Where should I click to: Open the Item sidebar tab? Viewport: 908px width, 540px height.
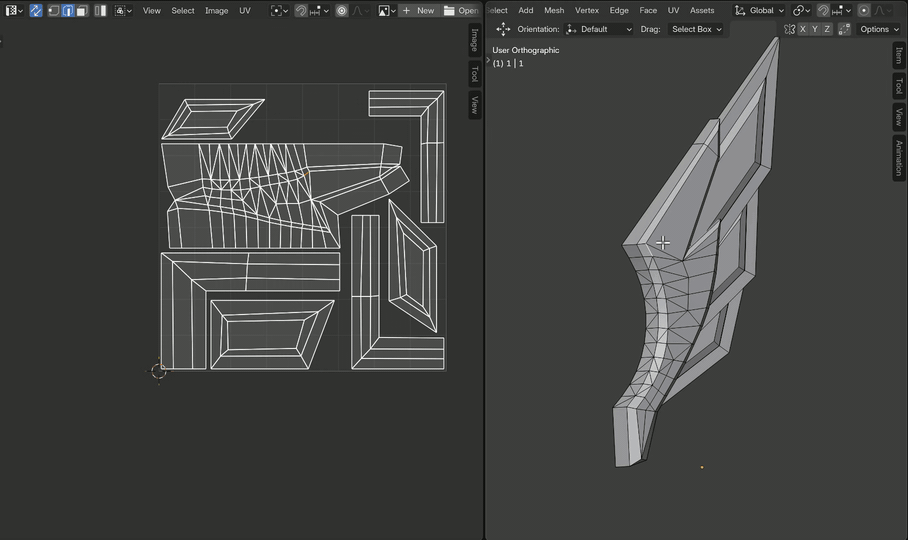point(899,56)
